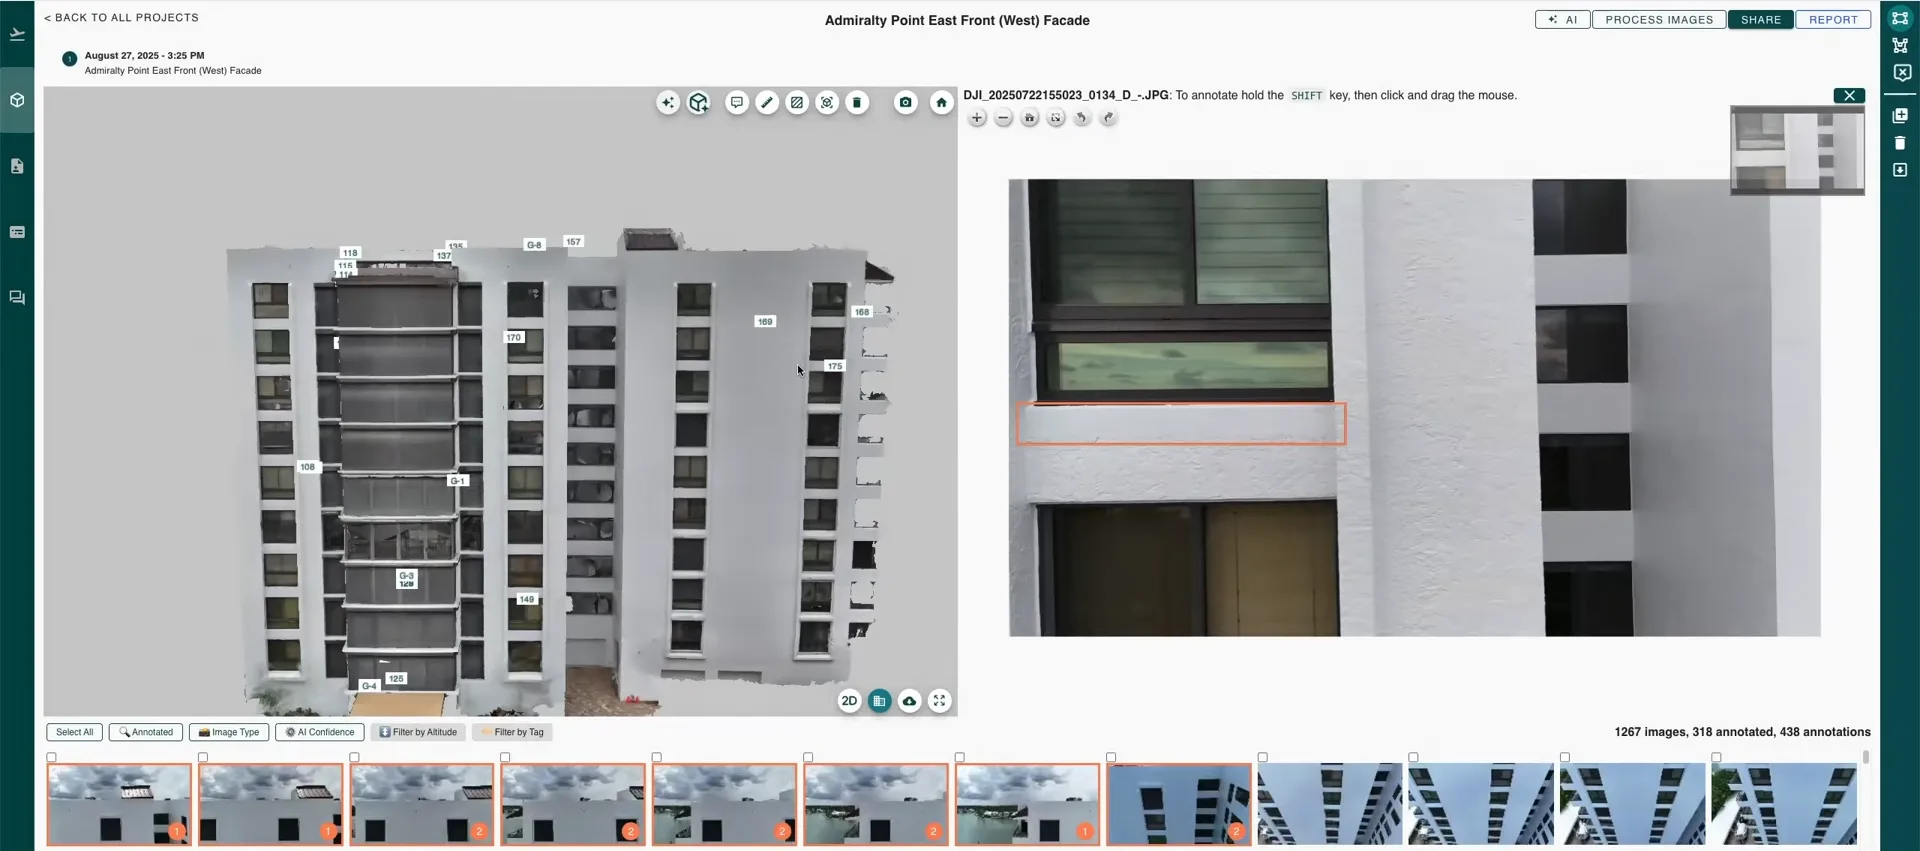Select the polygon annotation tool in right sidebar
This screenshot has width=1920, height=851.
(x=1901, y=45)
